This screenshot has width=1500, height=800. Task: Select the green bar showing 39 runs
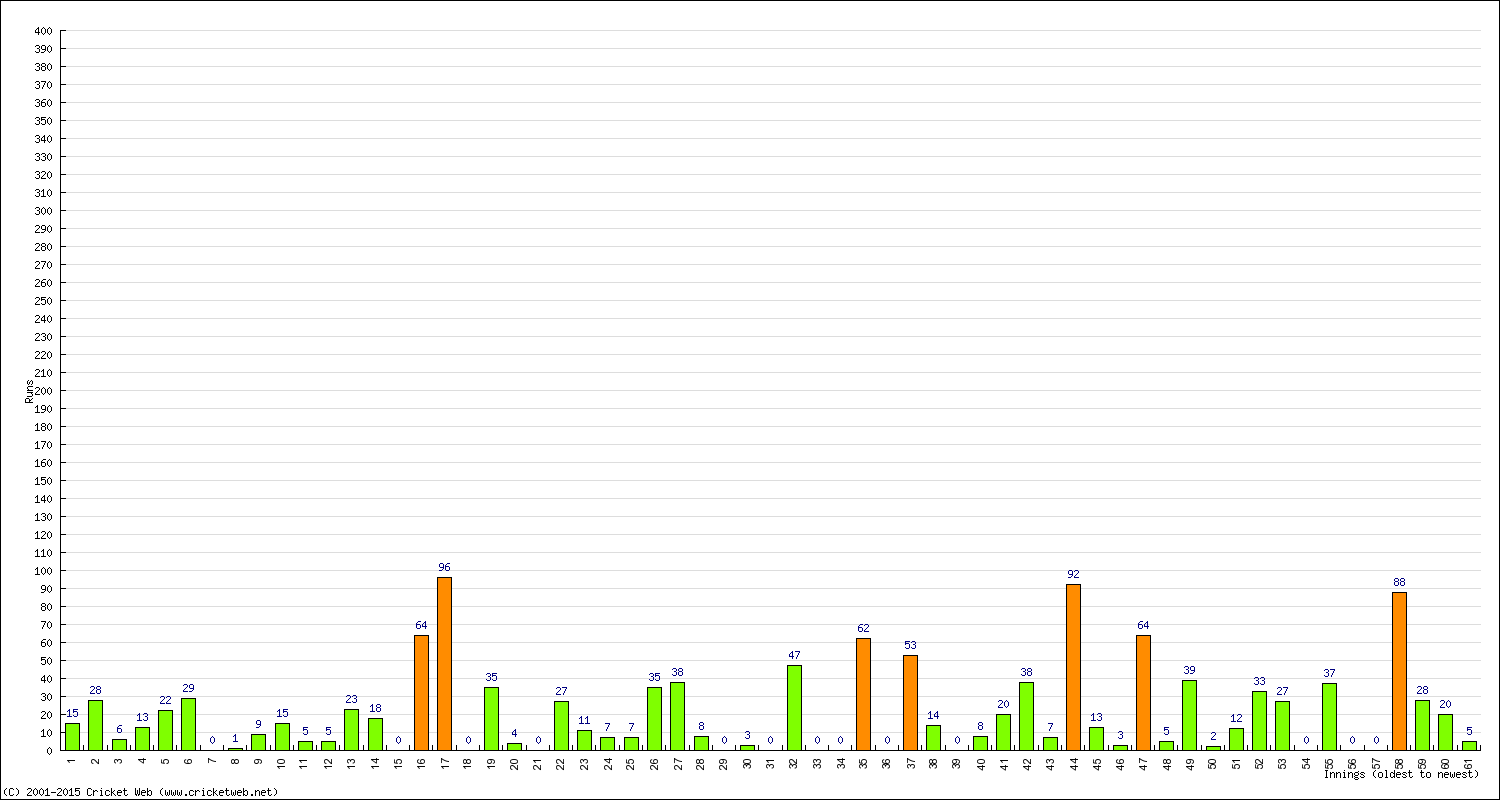(1189, 715)
